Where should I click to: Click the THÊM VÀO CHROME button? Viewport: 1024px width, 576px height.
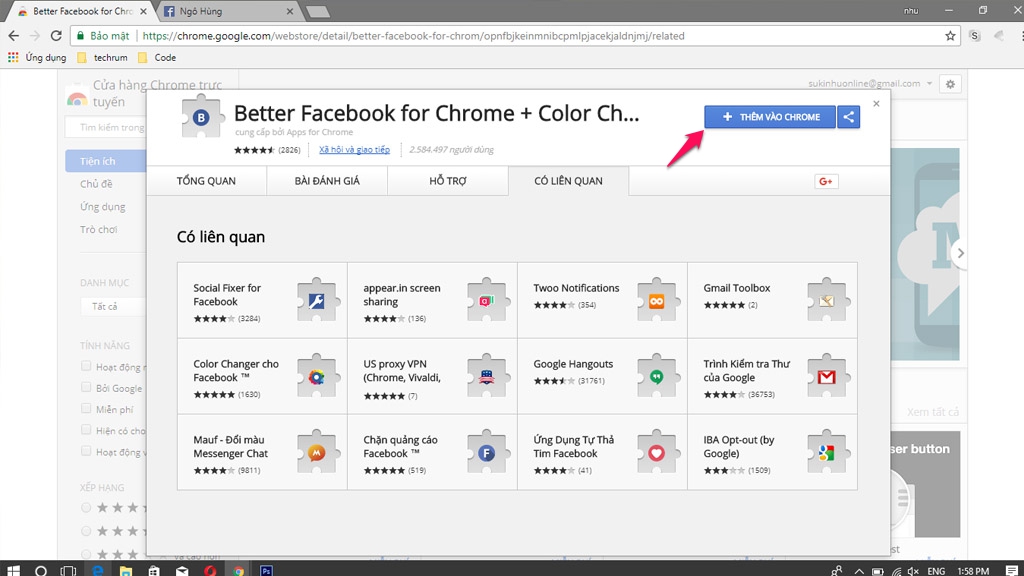click(x=770, y=117)
